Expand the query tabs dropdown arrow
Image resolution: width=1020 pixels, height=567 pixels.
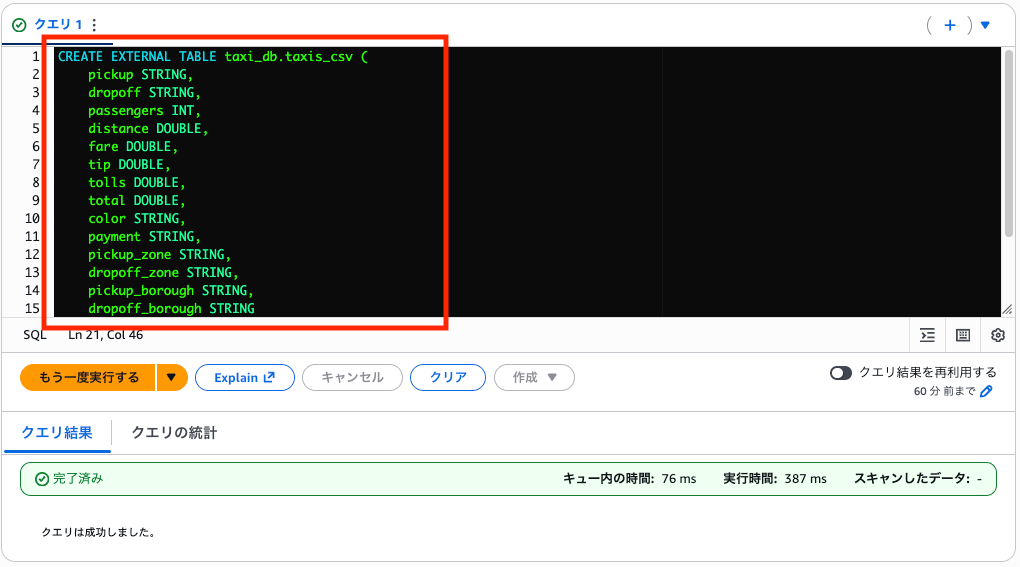[x=985, y=25]
